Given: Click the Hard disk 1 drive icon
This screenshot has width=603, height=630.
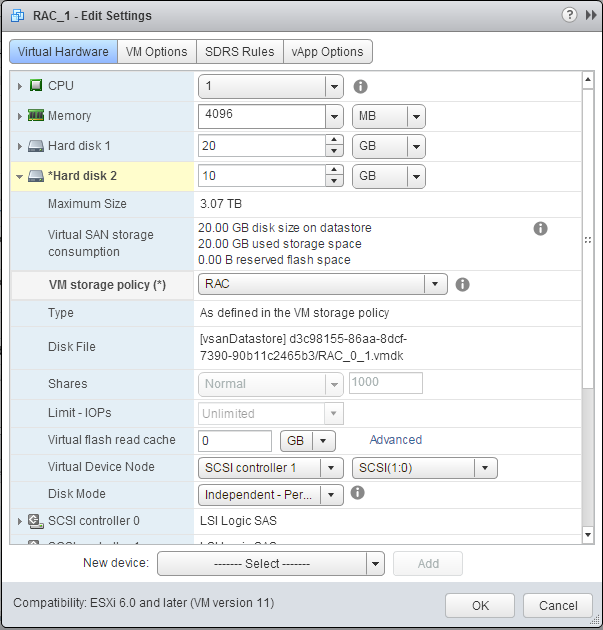Looking at the screenshot, I should tap(36, 146).
